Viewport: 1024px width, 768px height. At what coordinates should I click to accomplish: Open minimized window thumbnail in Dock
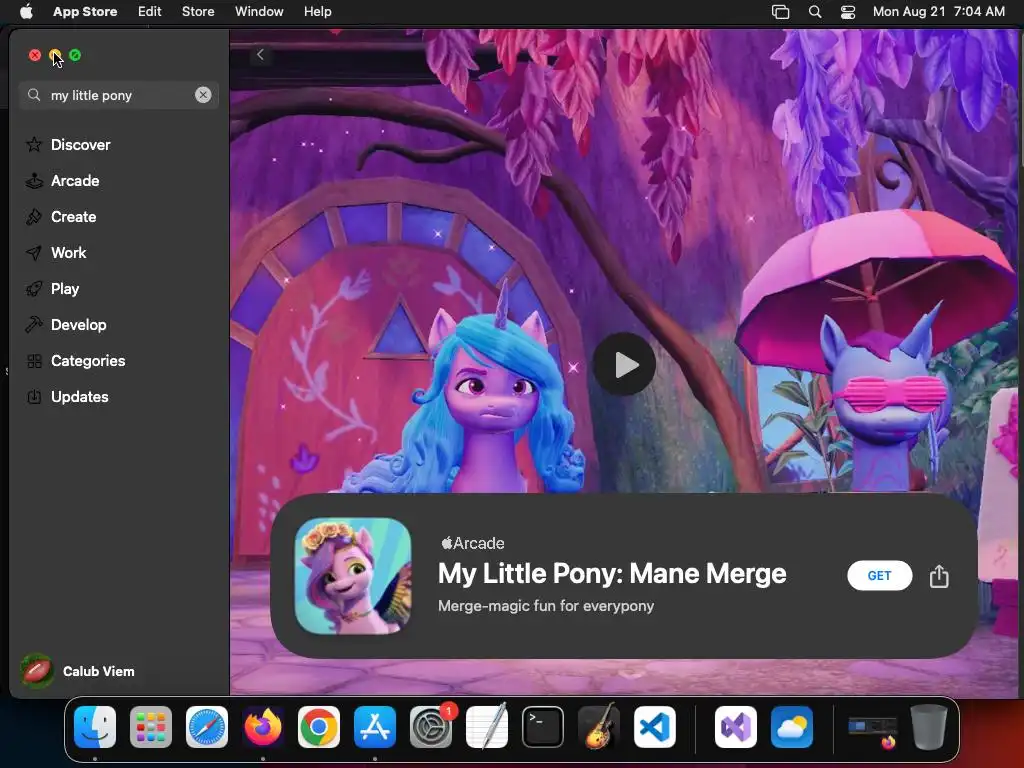[872, 729]
